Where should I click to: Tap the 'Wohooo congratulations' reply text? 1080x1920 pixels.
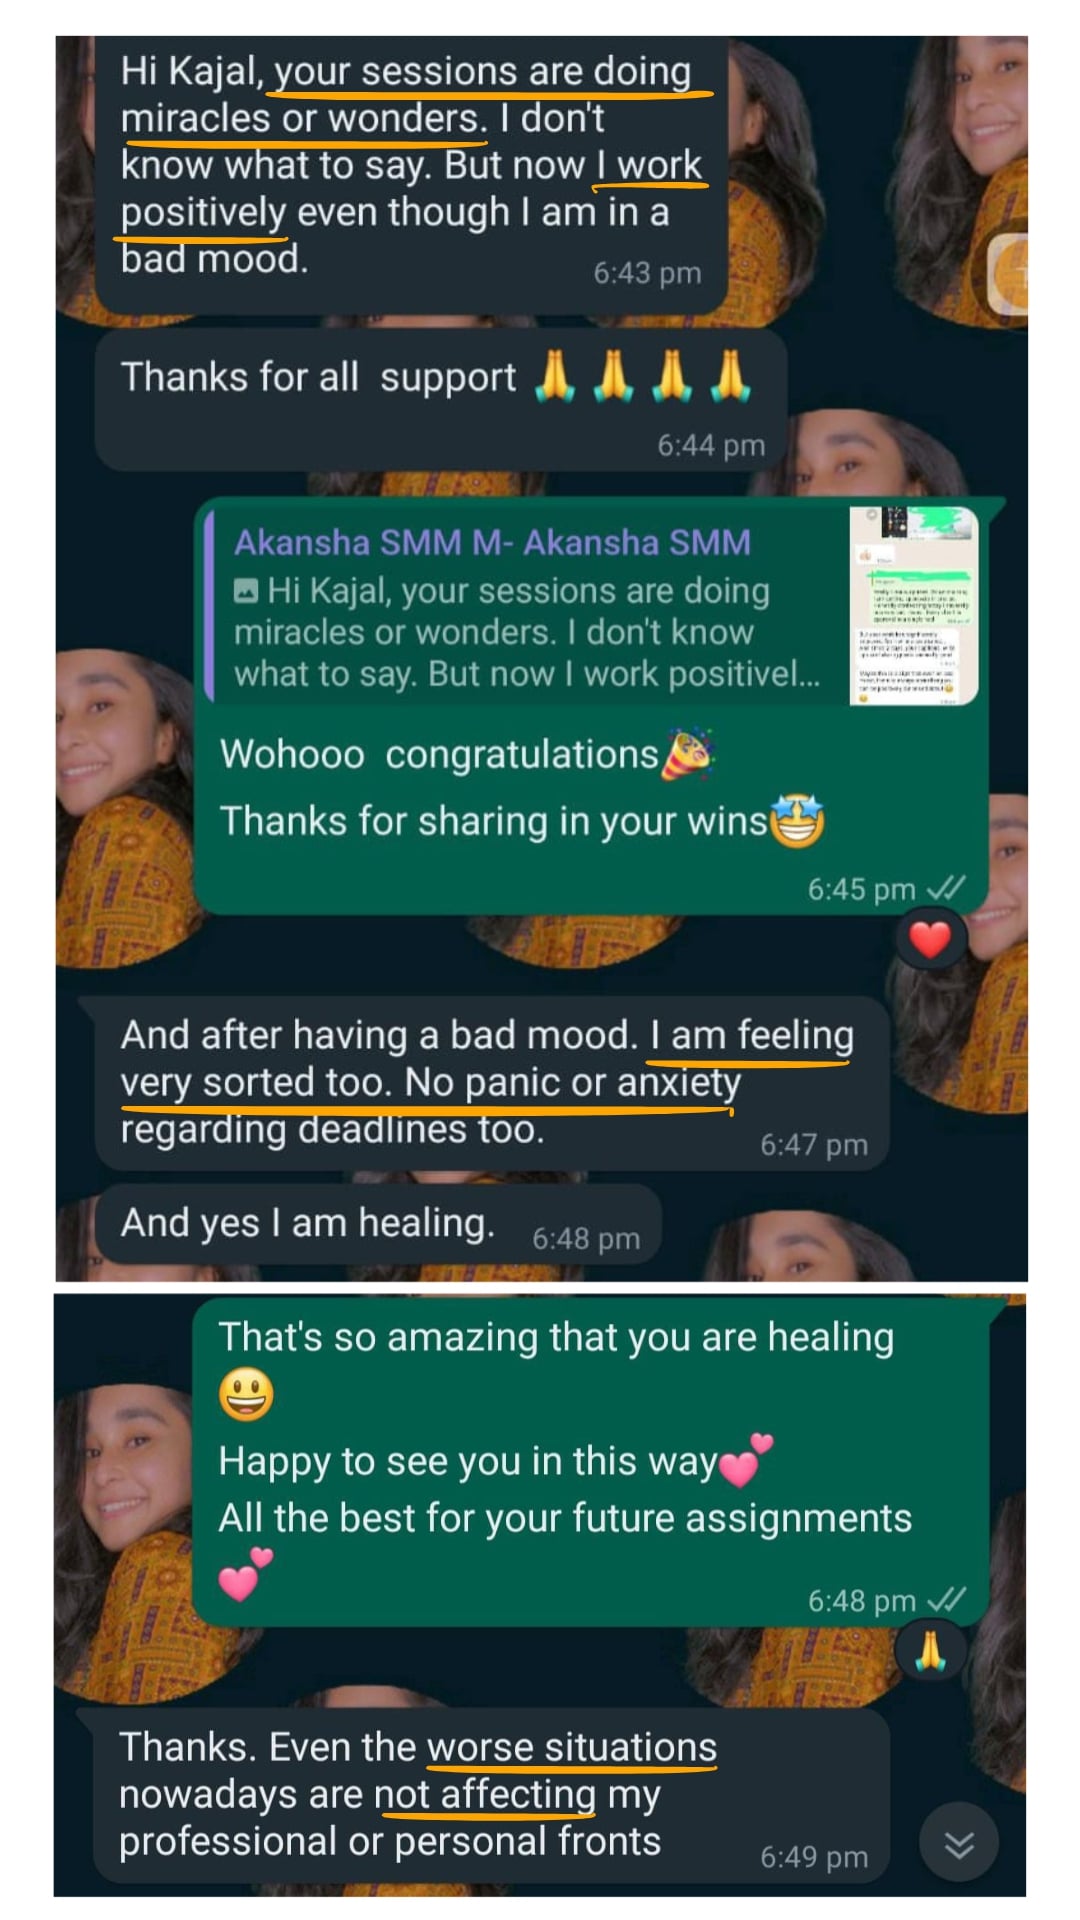pos(438,755)
